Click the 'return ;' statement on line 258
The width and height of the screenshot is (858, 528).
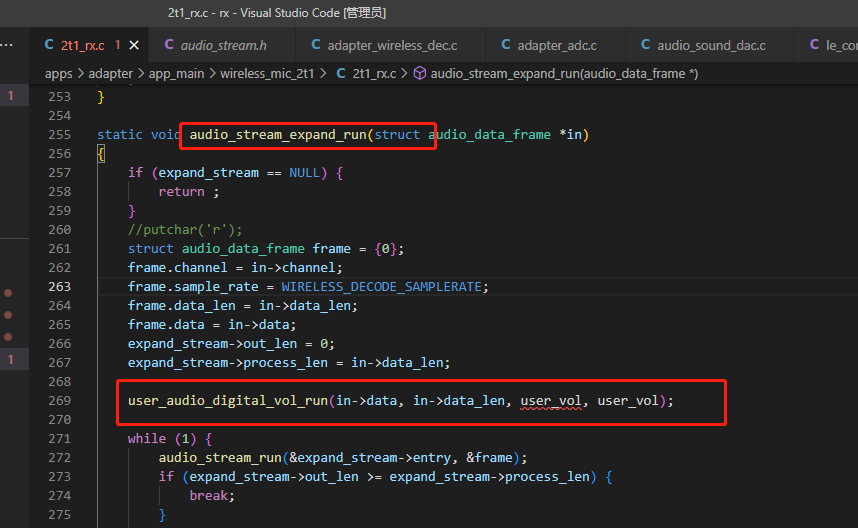point(189,192)
